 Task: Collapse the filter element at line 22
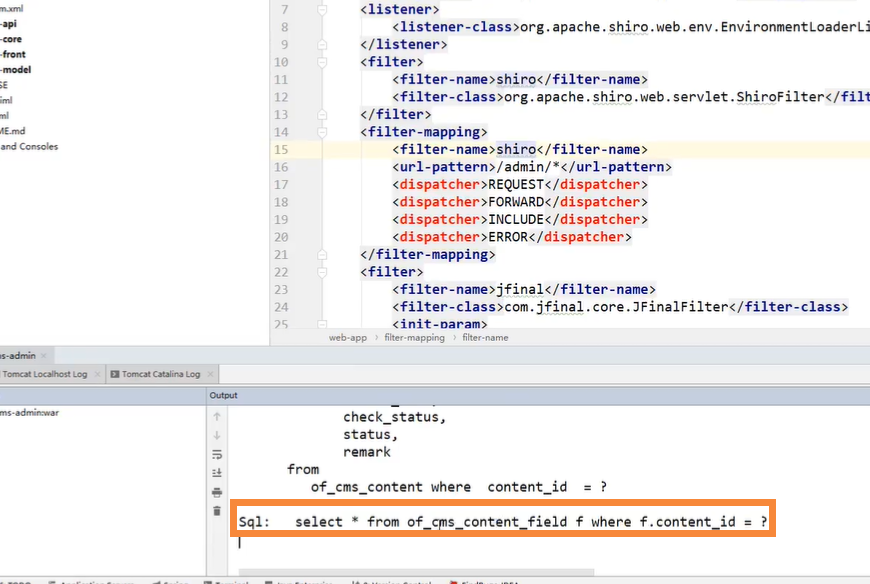tap(322, 272)
